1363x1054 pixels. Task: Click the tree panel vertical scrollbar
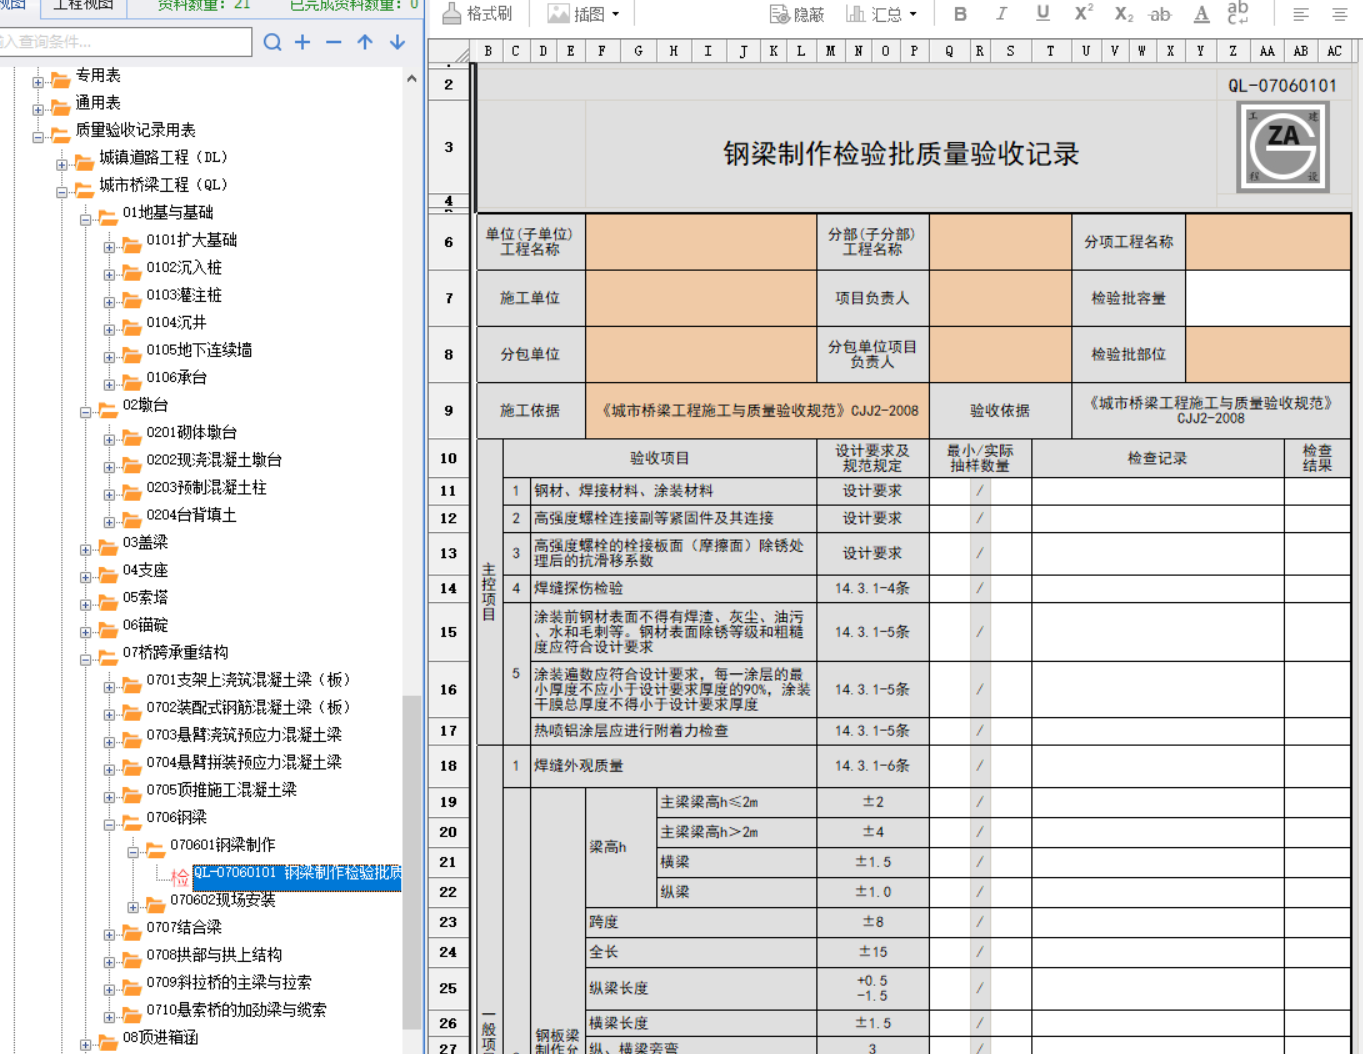(412, 860)
